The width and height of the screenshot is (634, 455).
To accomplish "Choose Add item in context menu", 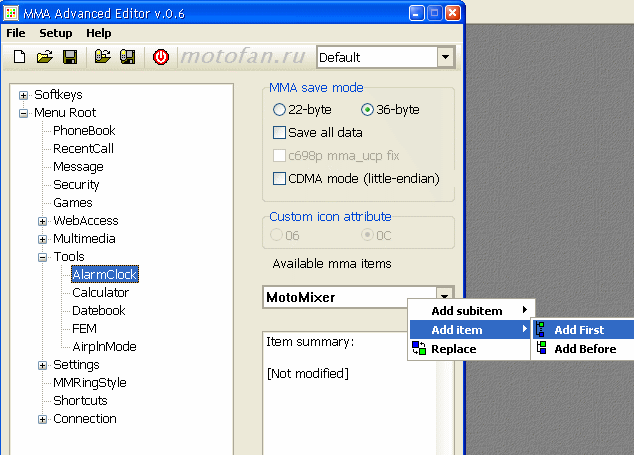I will [471, 330].
